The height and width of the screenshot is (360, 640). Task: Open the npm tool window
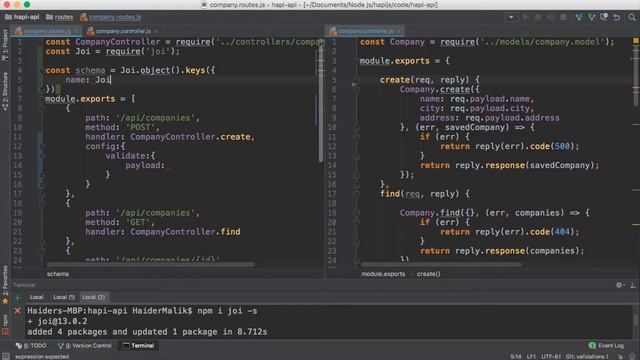5,324
